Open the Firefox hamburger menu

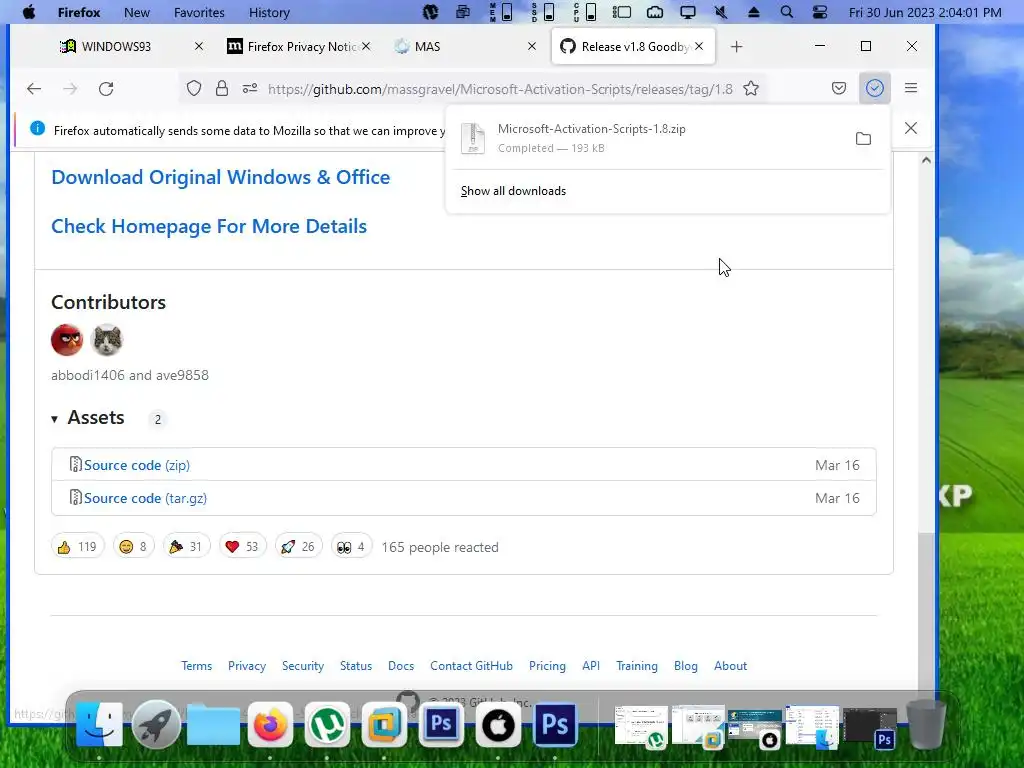point(911,88)
